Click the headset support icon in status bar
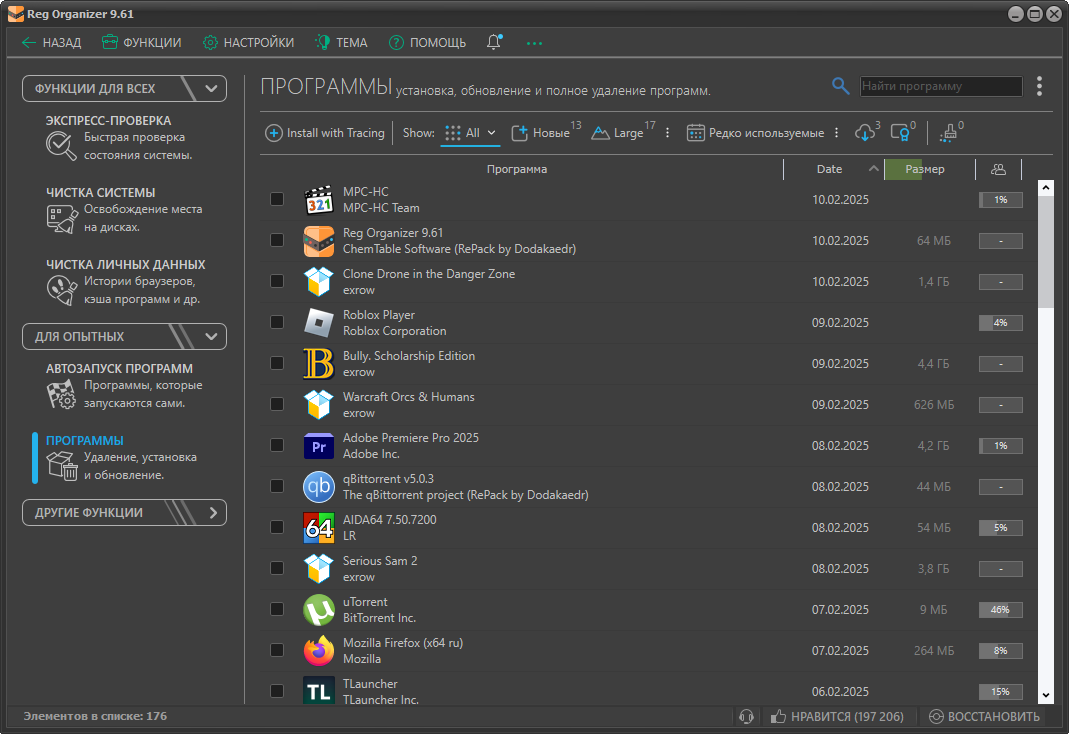The height and width of the screenshot is (734, 1069). coord(746,716)
